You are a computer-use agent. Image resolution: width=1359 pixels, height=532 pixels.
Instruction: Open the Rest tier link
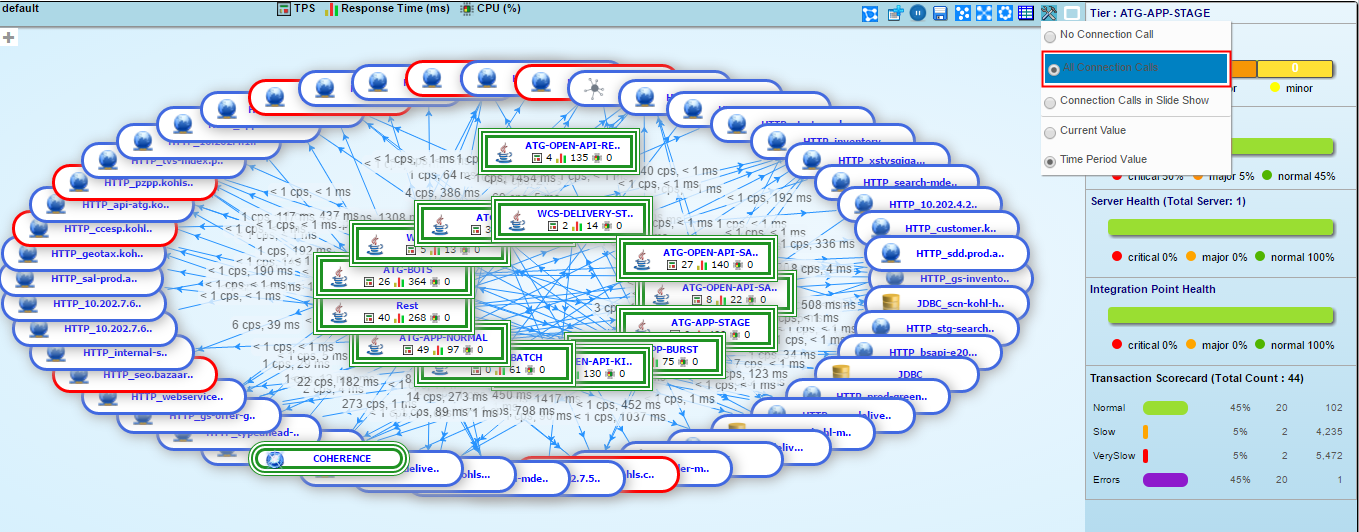tap(407, 306)
